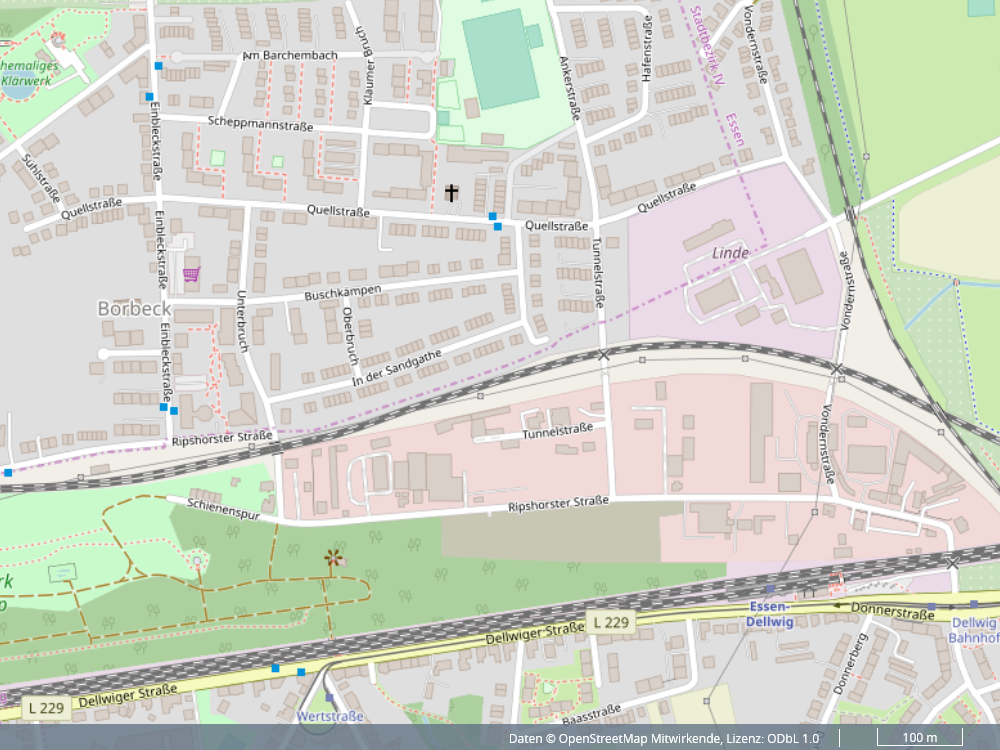Click the Linde area label
The image size is (1000, 750).
731,253
